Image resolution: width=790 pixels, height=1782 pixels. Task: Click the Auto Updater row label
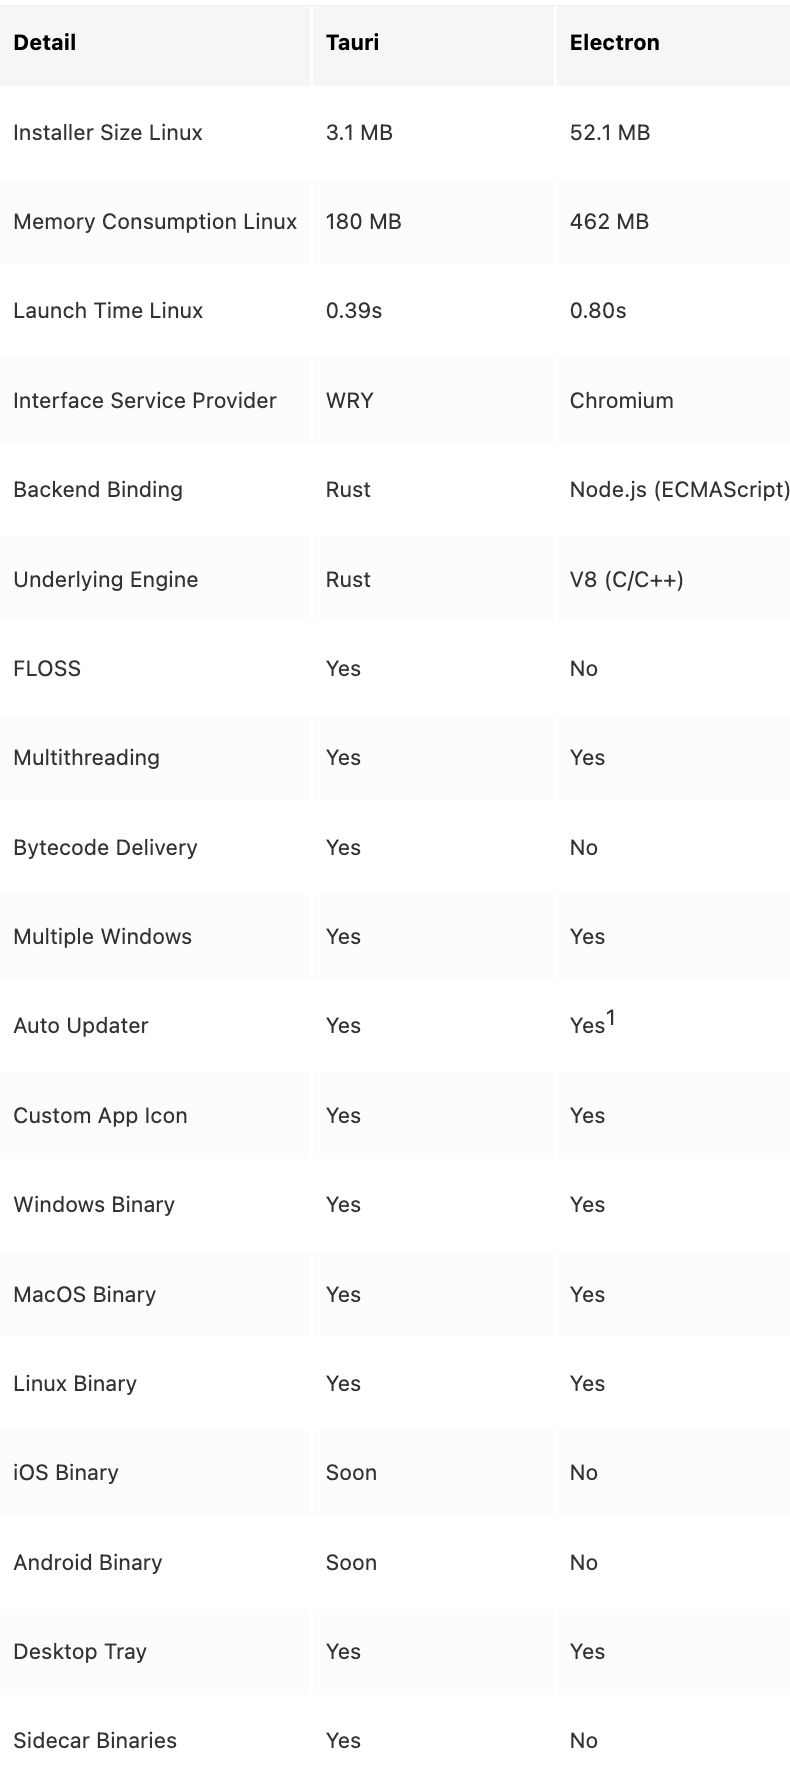(x=81, y=1026)
